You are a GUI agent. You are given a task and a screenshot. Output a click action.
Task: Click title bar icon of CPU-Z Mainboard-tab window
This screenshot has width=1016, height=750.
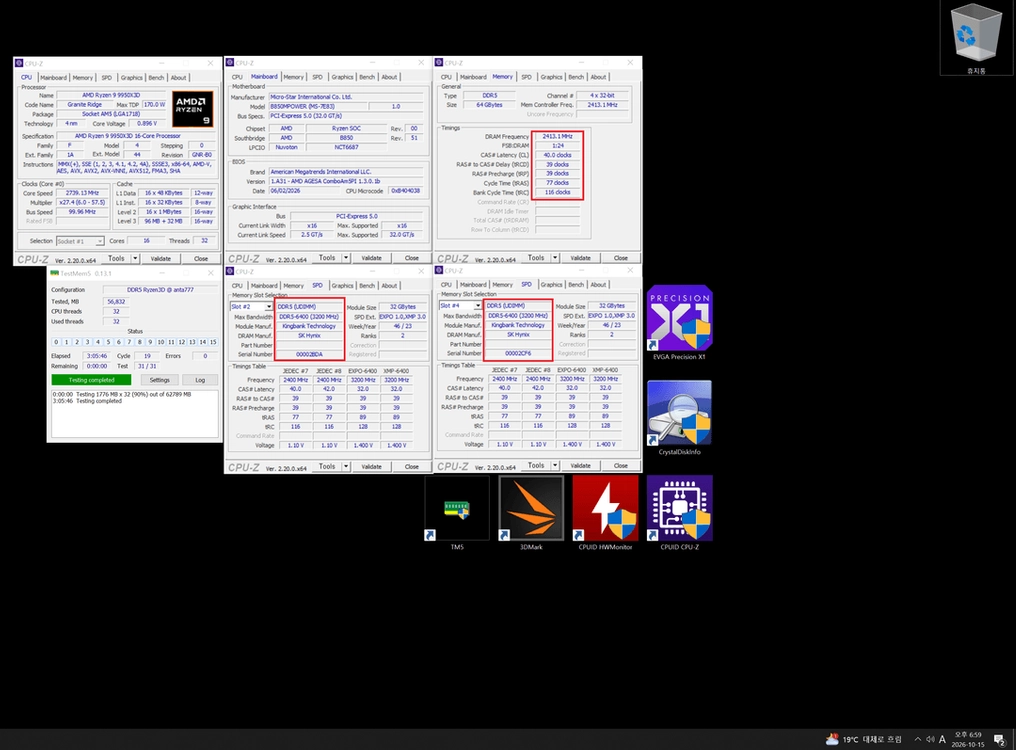(229, 62)
